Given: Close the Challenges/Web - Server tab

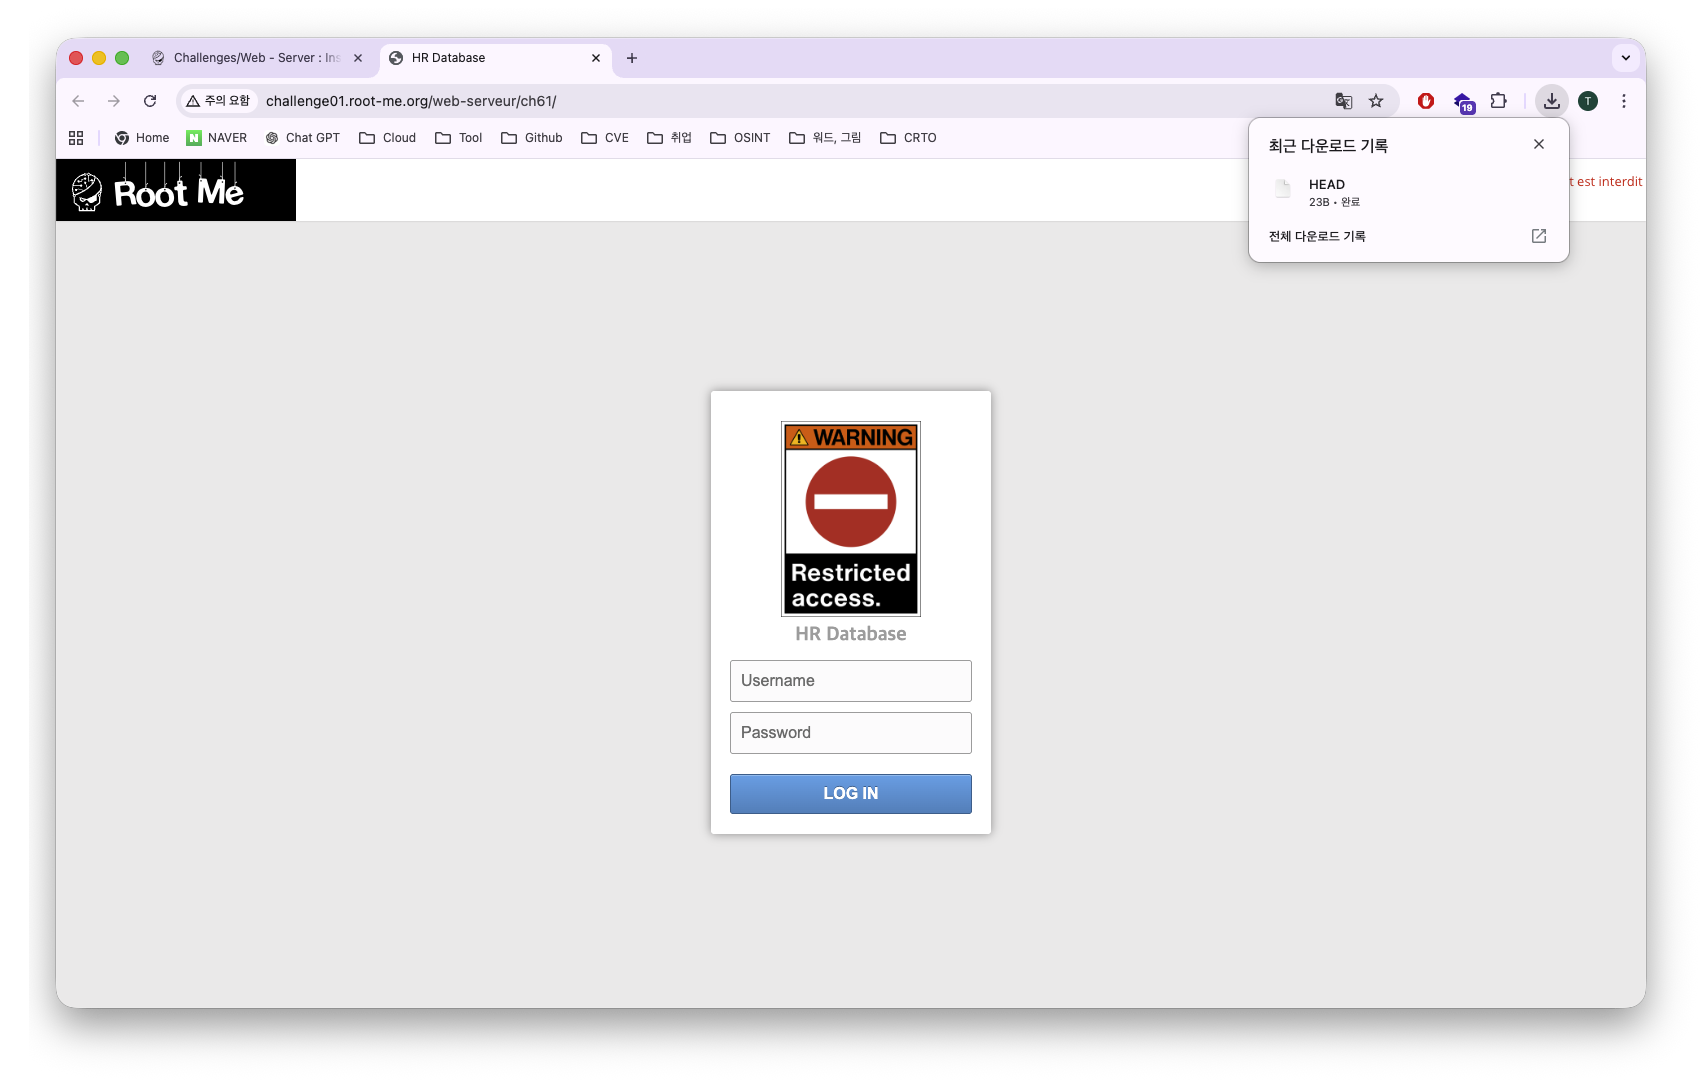Looking at the screenshot, I should point(358,58).
